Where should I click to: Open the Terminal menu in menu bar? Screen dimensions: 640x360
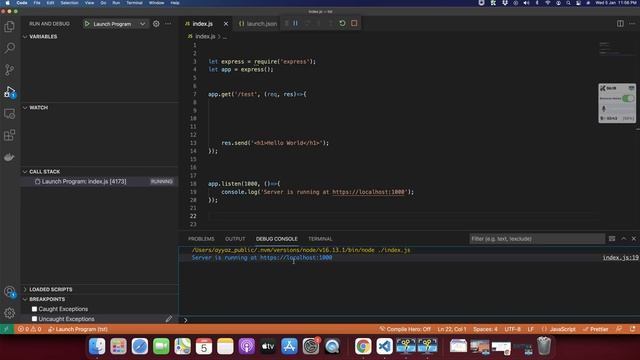click(x=134, y=3)
